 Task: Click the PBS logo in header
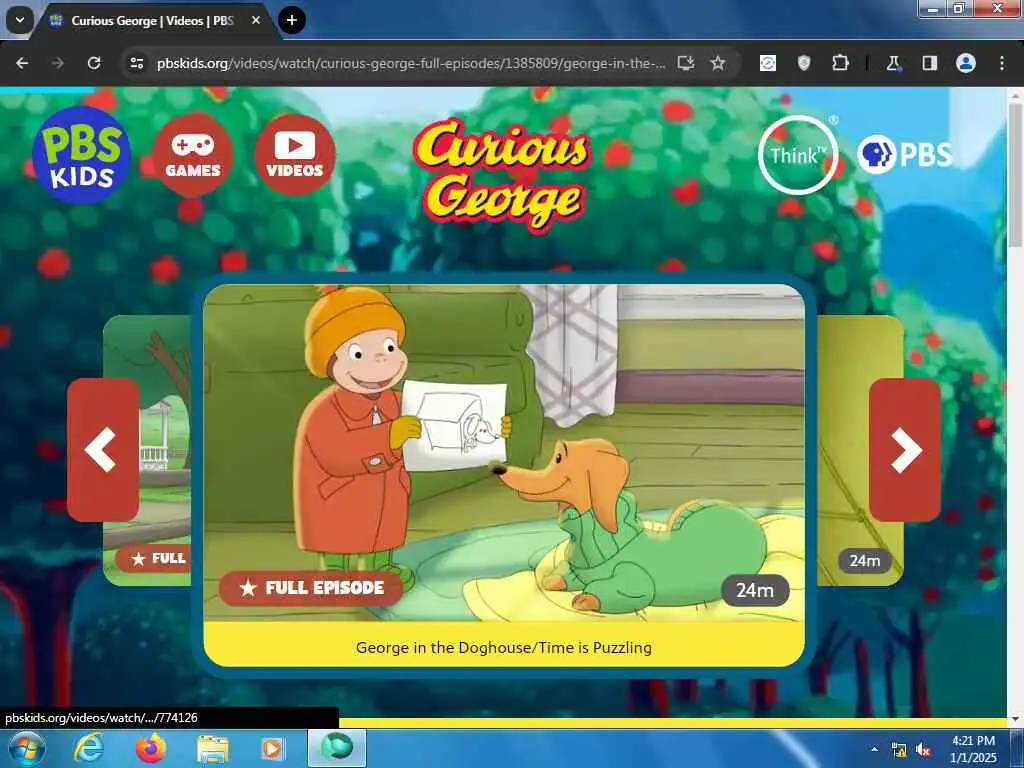(x=904, y=154)
